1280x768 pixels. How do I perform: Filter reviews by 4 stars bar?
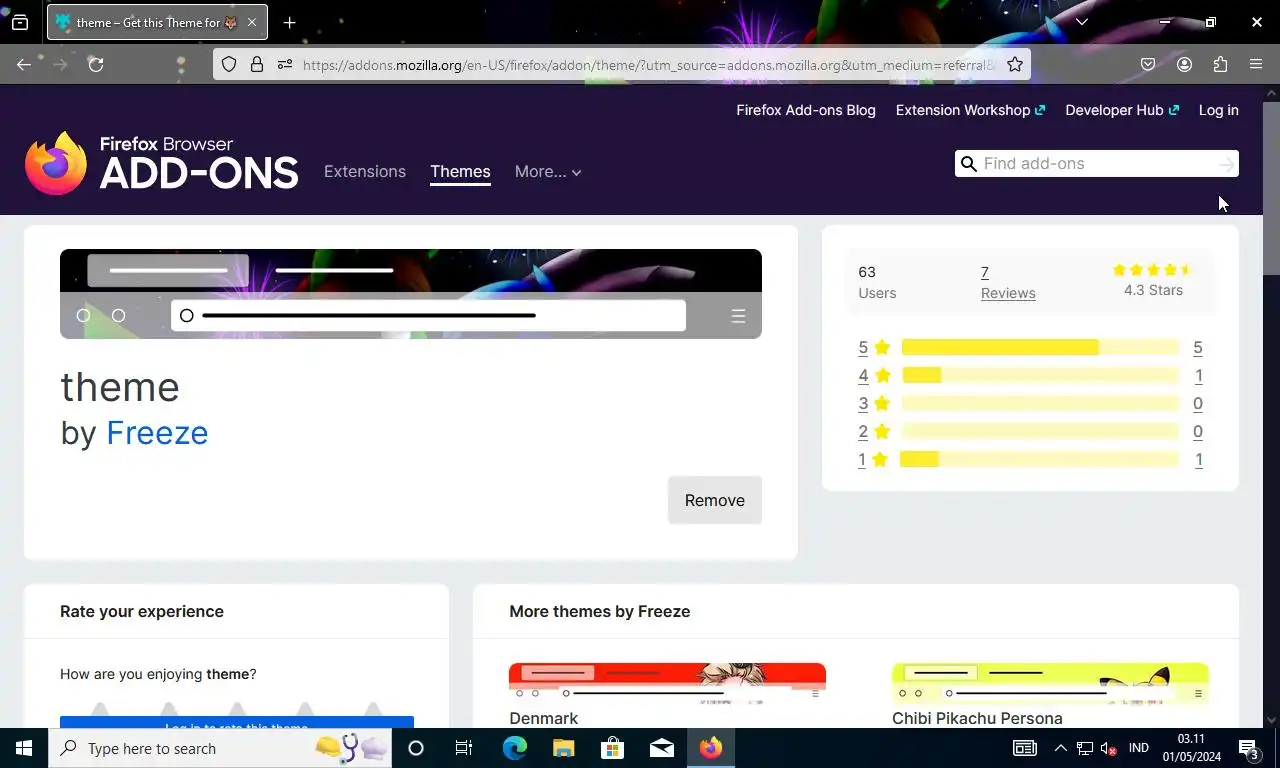[1040, 375]
